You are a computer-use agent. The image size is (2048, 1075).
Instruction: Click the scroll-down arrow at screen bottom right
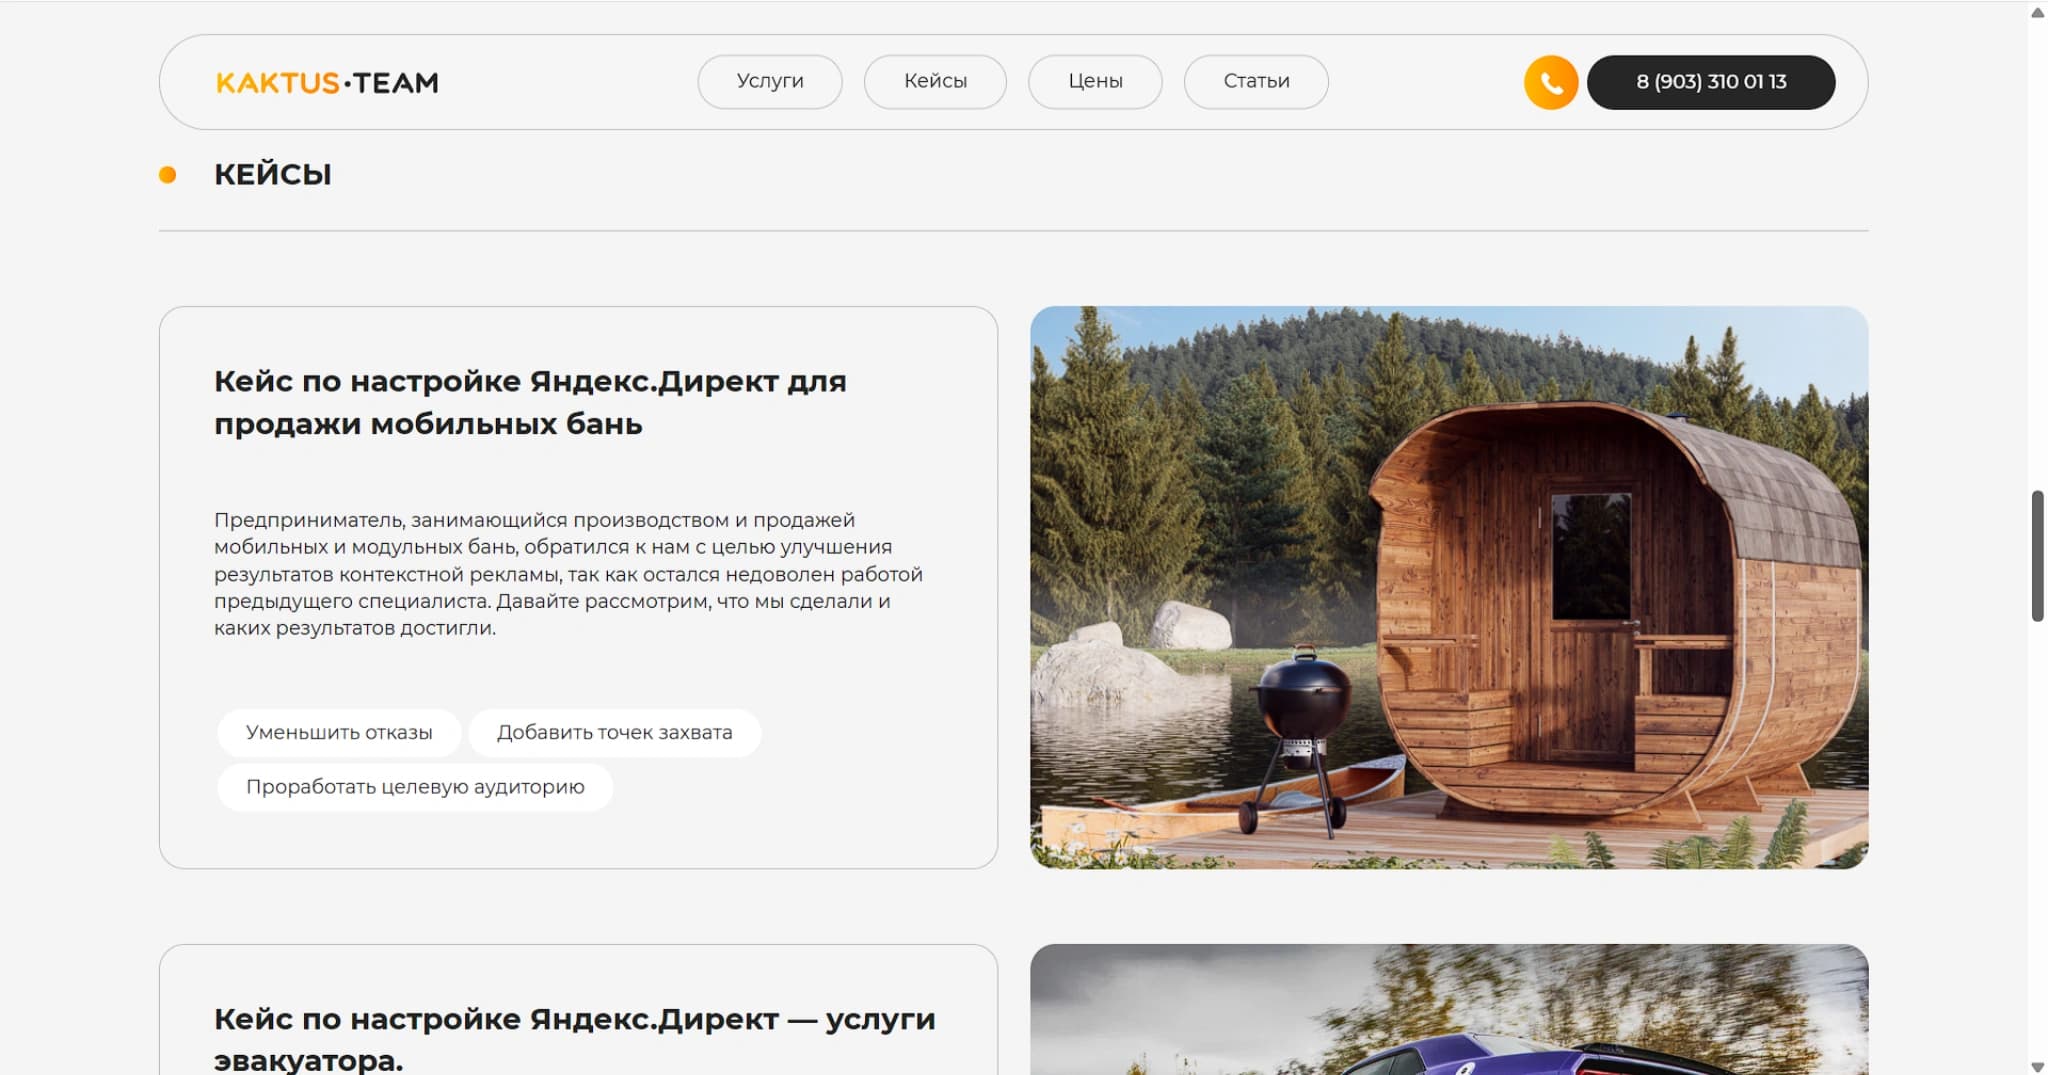pyautogui.click(x=2036, y=1064)
